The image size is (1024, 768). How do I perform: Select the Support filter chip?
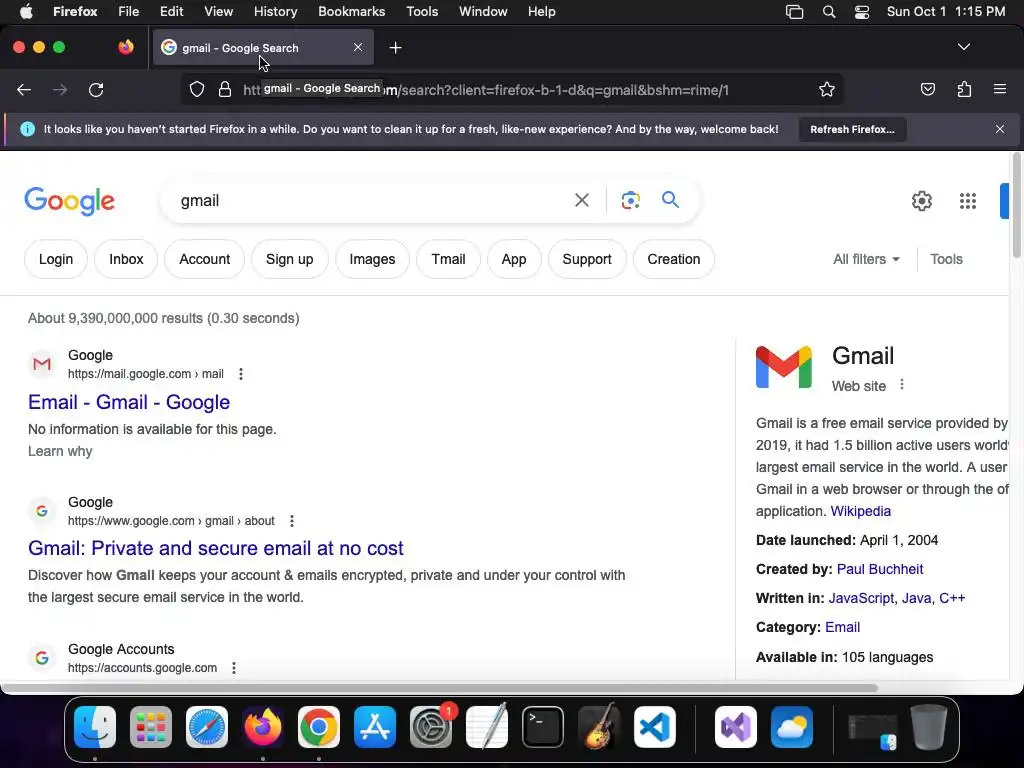point(586,259)
